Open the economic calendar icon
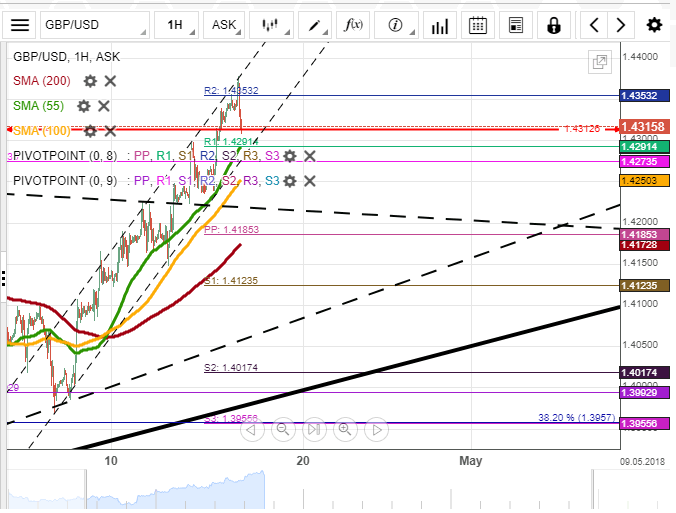The width and height of the screenshot is (676, 513). [x=478, y=24]
